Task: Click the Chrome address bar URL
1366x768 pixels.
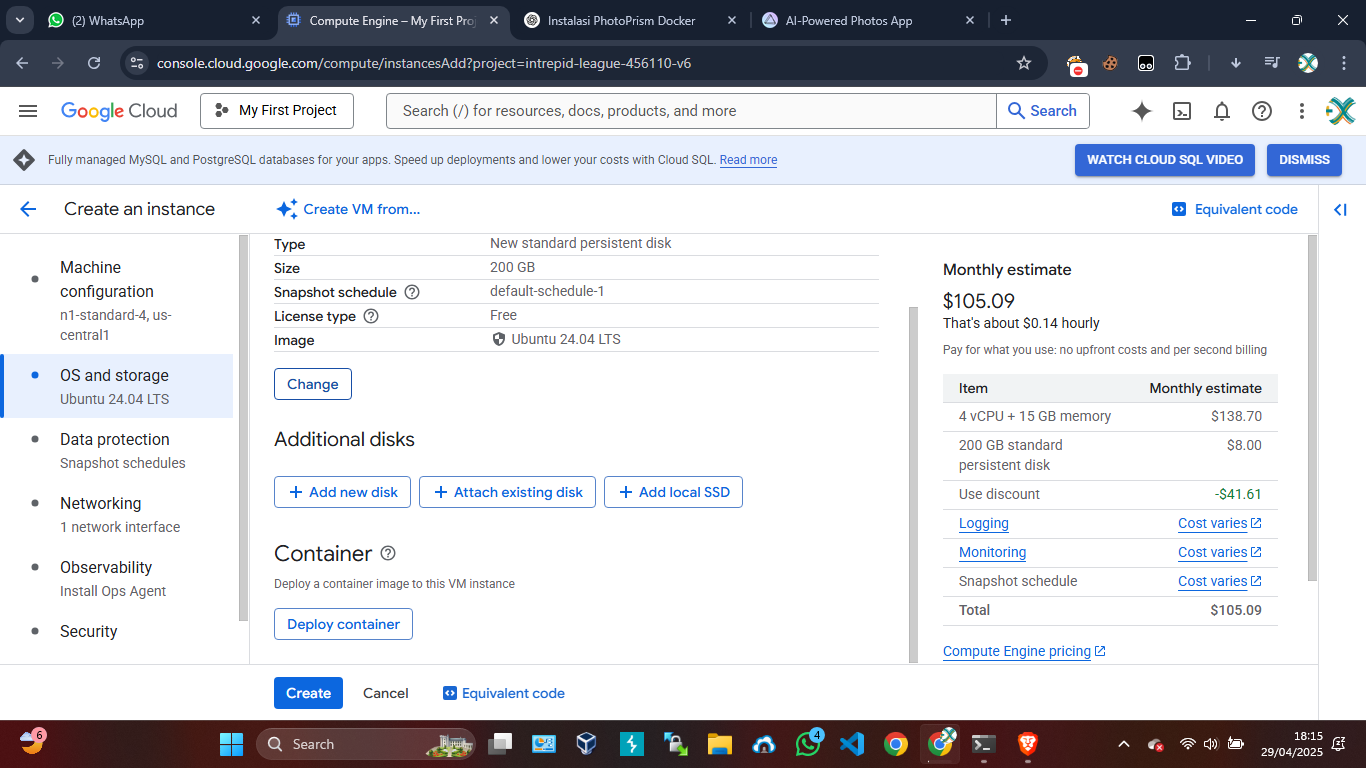Action: [424, 63]
